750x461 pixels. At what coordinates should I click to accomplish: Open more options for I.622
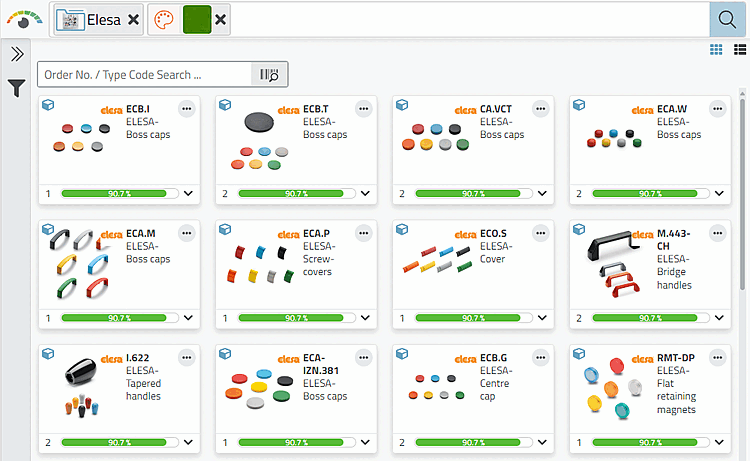coord(187,358)
